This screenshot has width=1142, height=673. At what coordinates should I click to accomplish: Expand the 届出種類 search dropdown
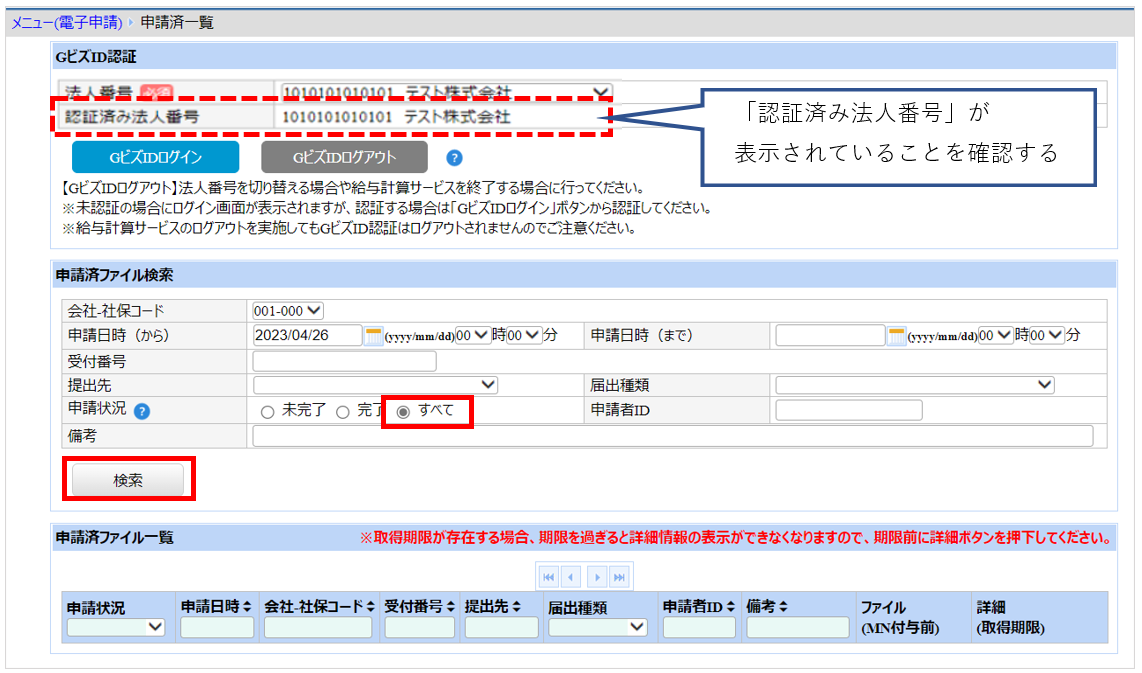(x=915, y=385)
